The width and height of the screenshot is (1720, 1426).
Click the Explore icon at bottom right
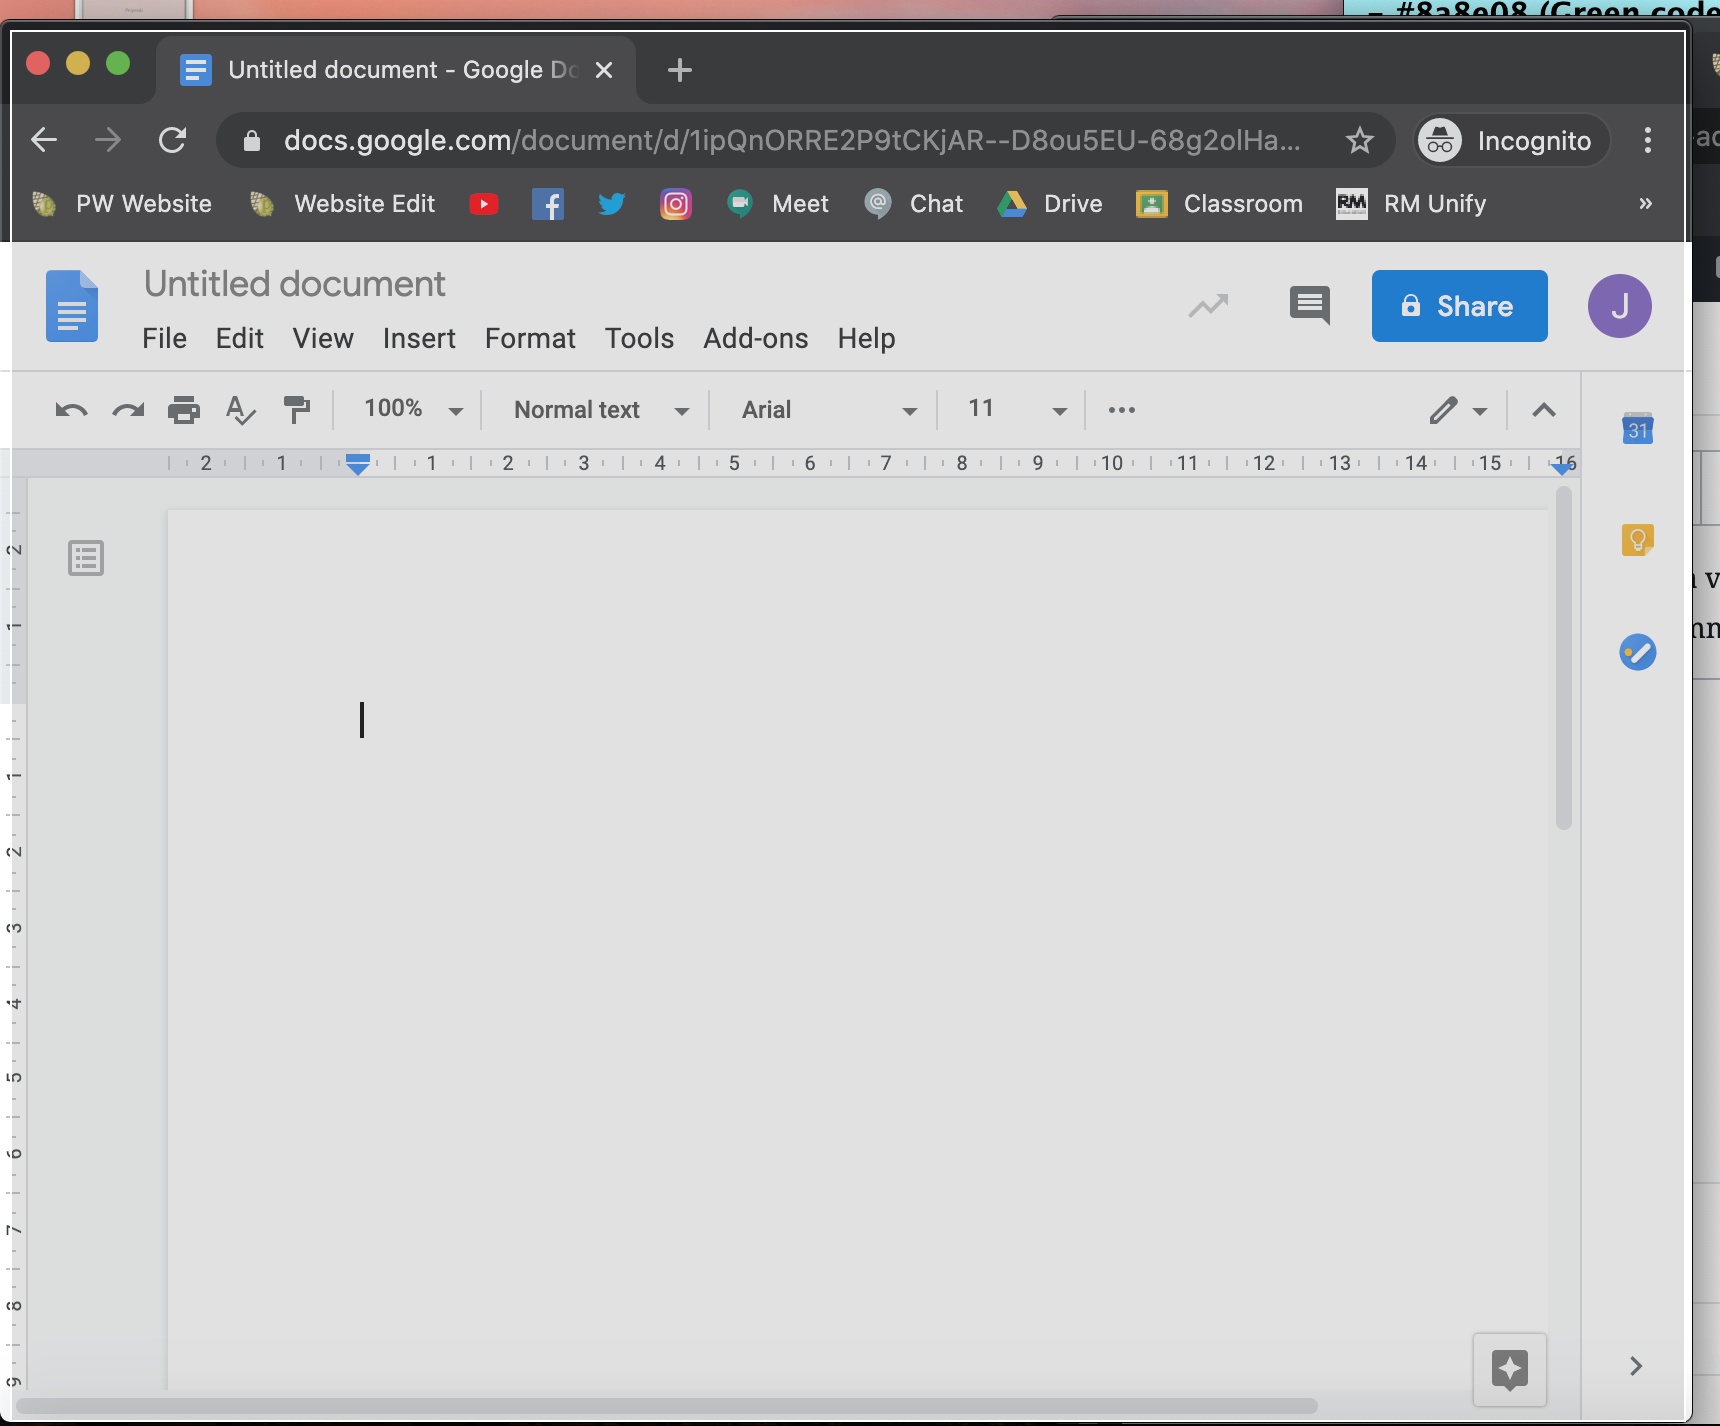tap(1510, 1370)
